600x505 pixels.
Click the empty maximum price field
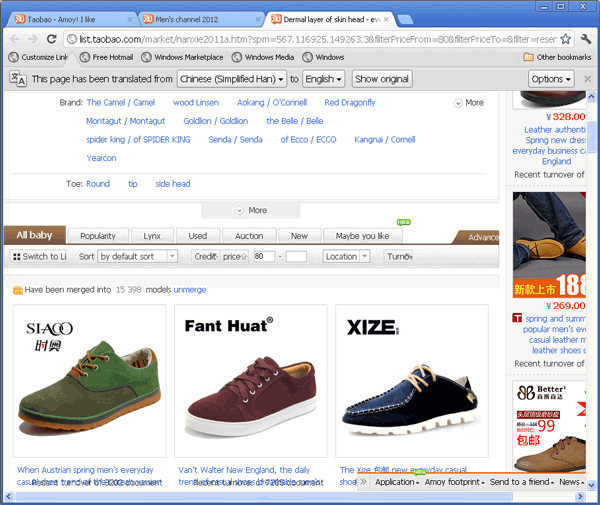coord(296,256)
